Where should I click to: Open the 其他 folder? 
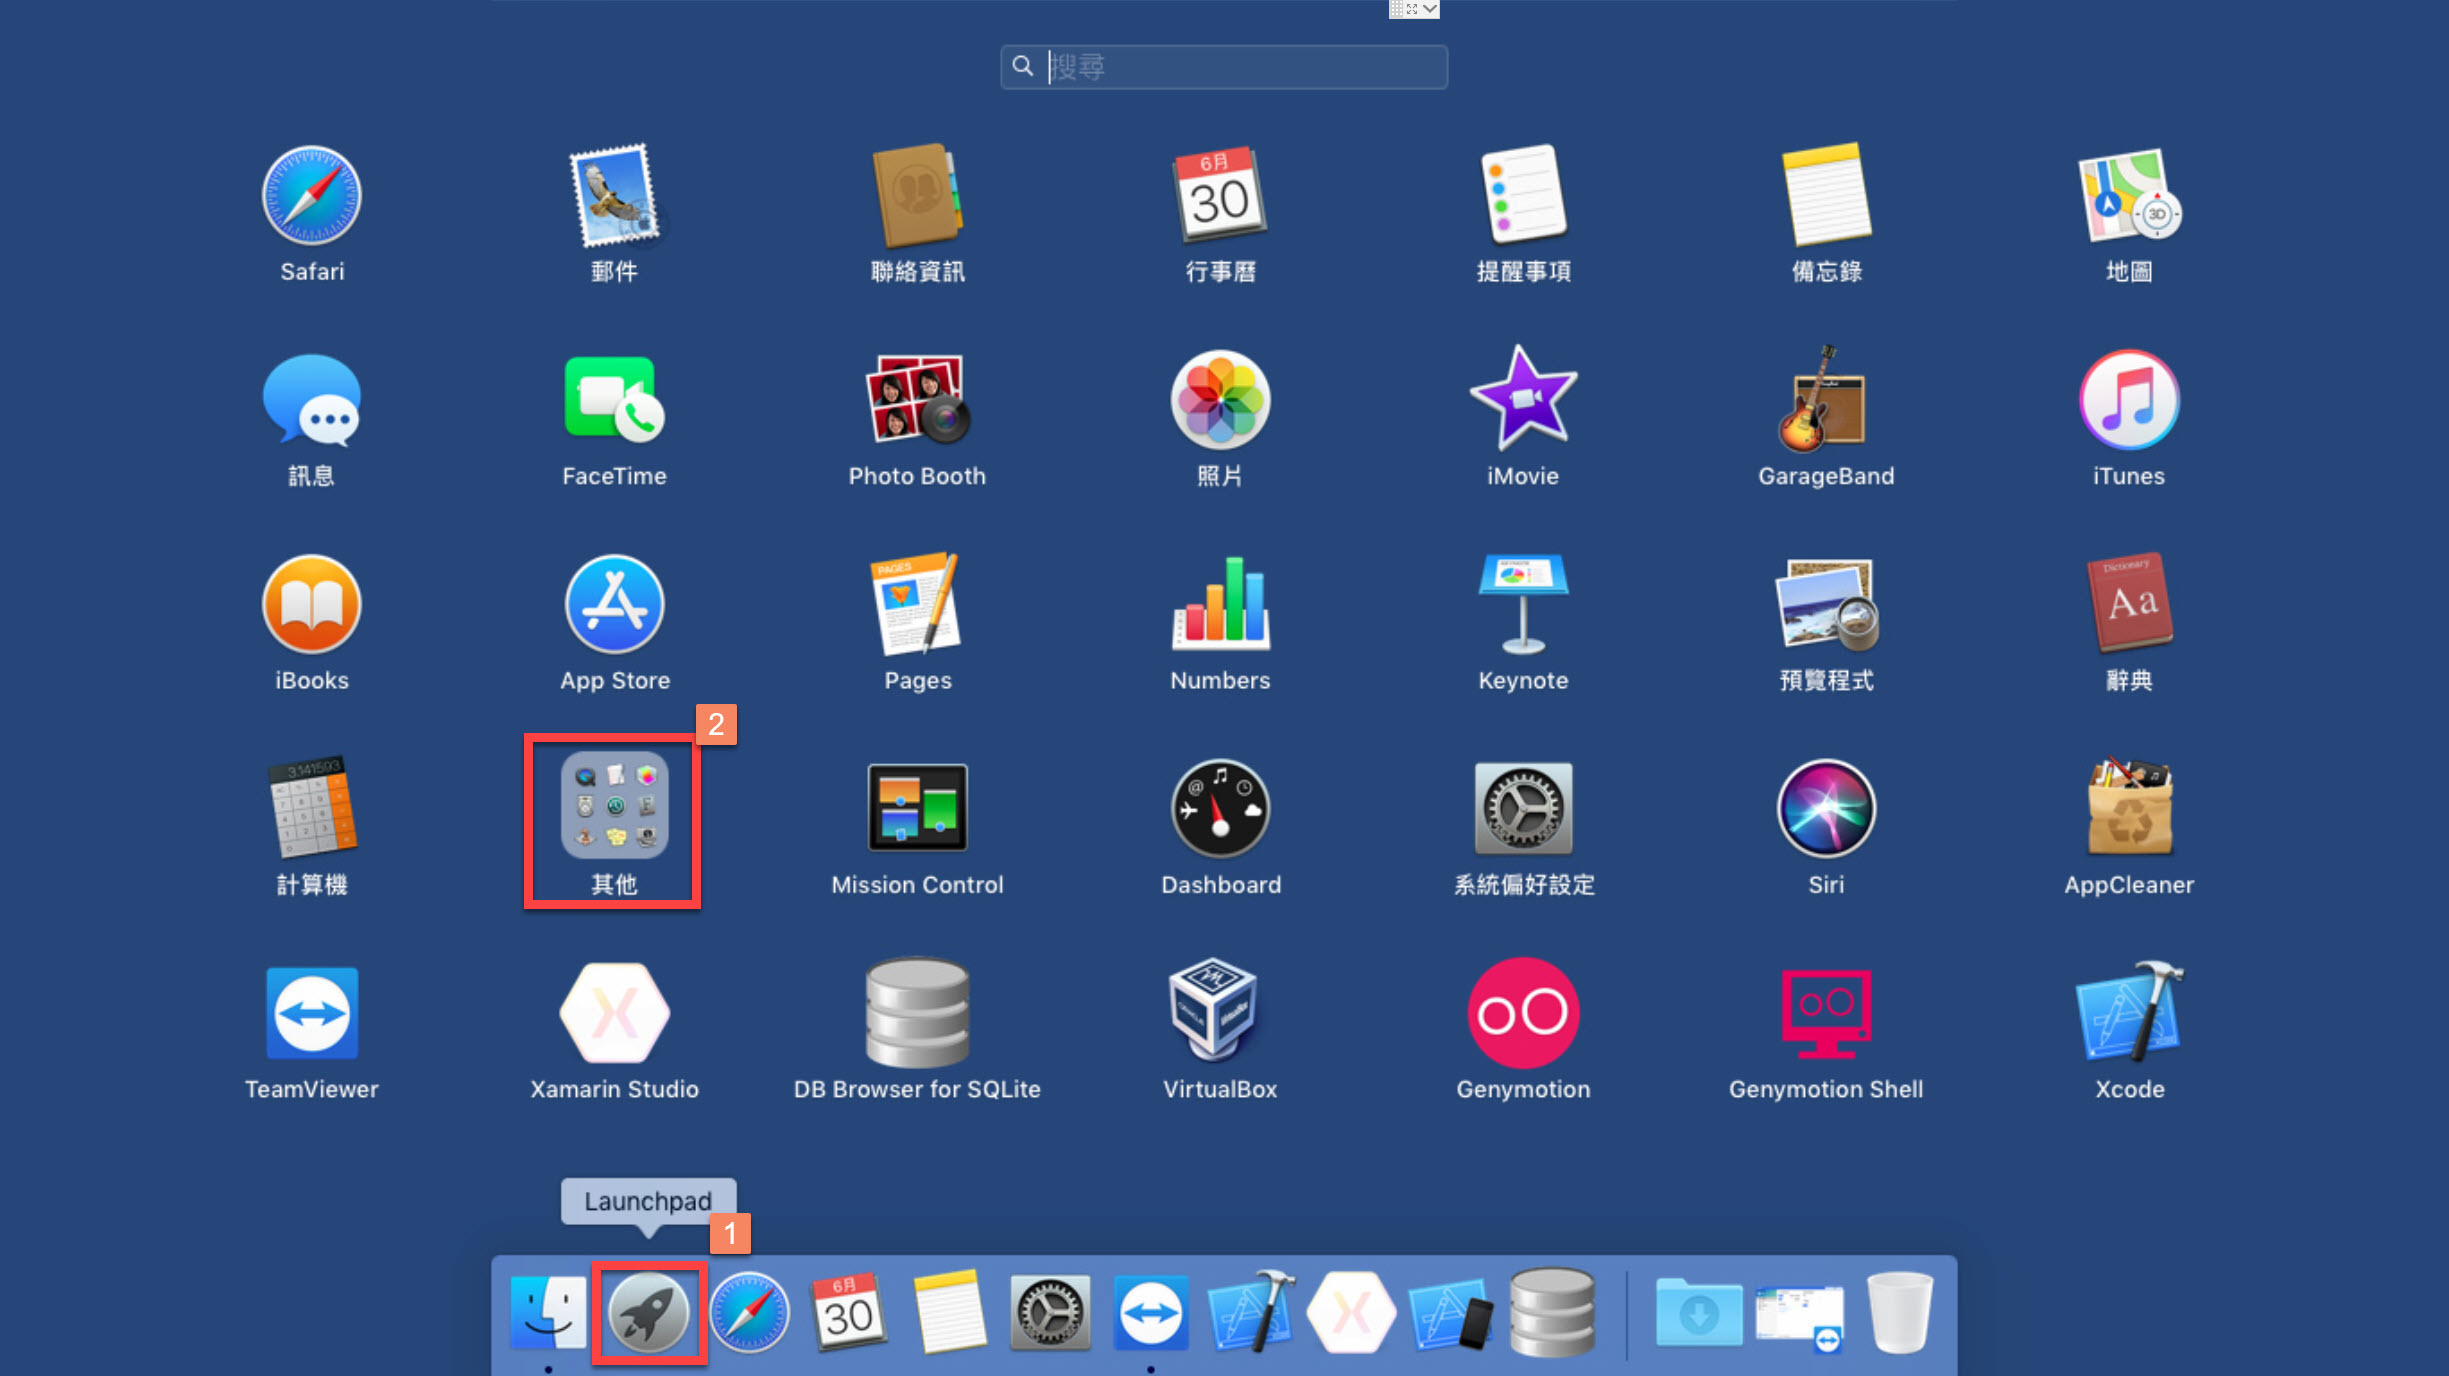click(614, 806)
